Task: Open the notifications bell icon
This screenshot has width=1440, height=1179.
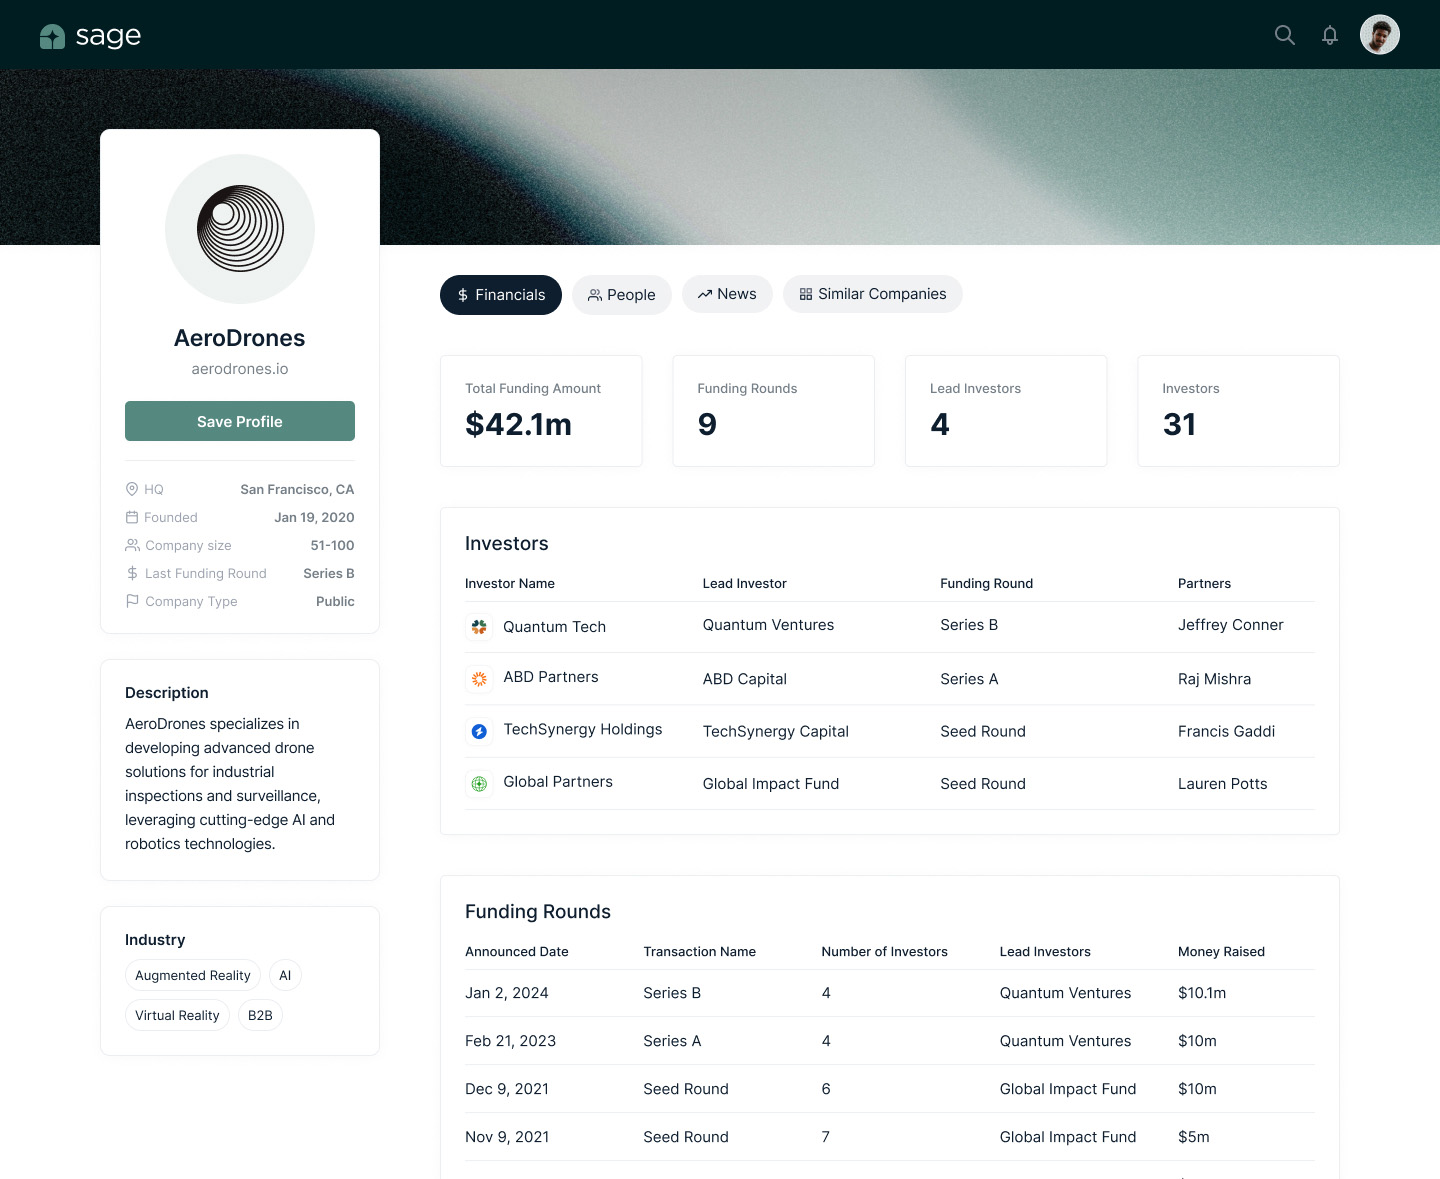Action: (1330, 35)
